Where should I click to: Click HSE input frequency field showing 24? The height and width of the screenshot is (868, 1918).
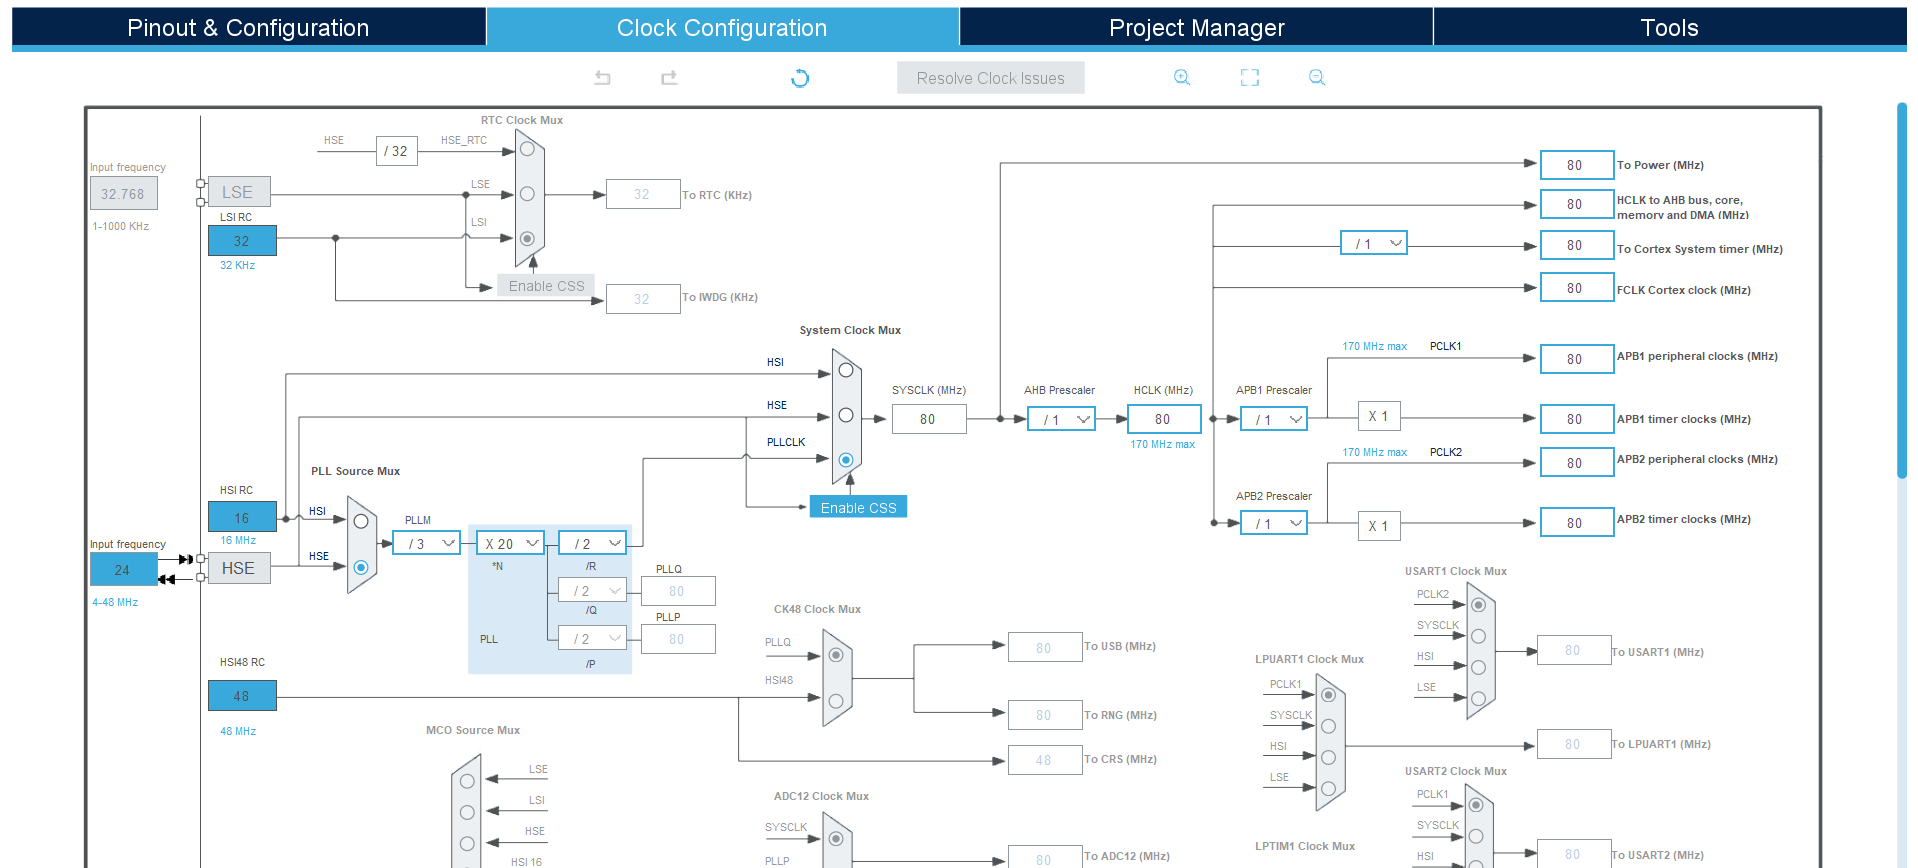tap(123, 570)
